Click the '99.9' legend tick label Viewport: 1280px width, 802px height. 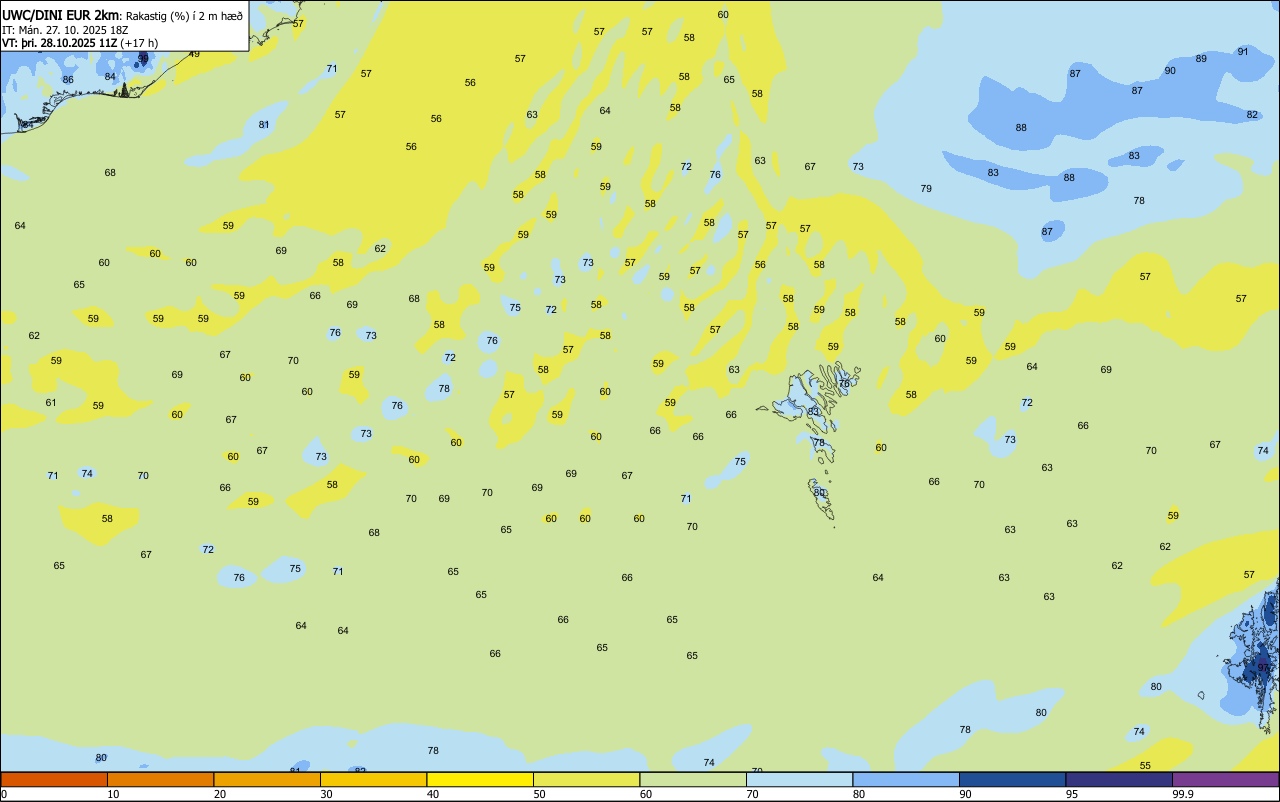[1183, 794]
